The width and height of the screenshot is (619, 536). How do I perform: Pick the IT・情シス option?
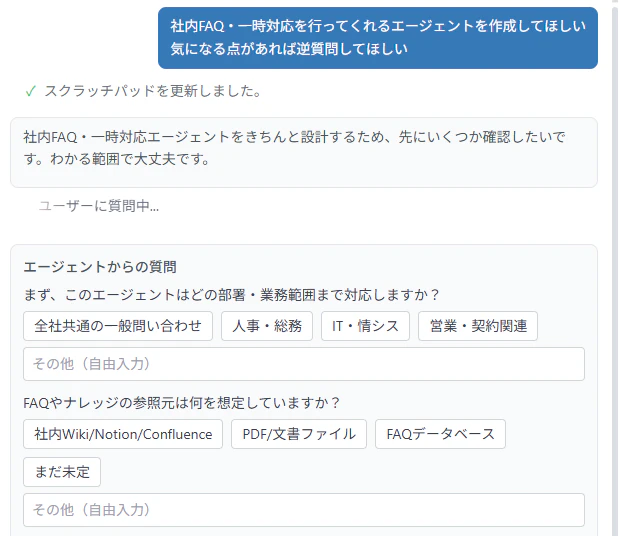(365, 326)
